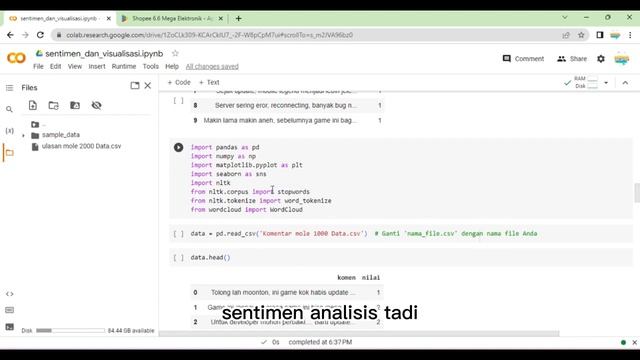Open the command palette sidebar icon
Viewport: 640px width, 360px height.
pos(9,310)
